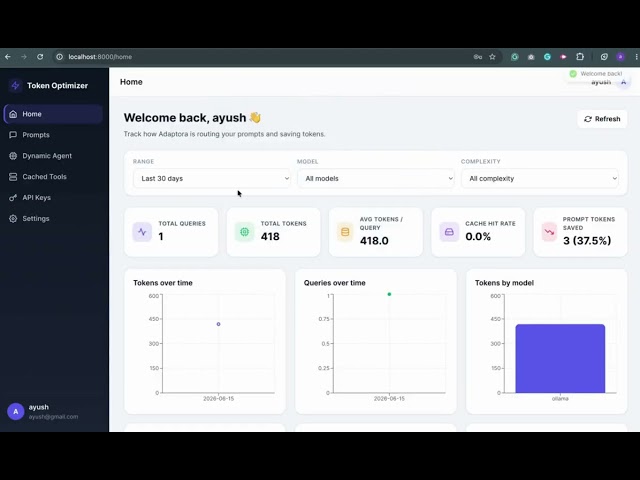Click the ayush avatar in sidebar footer
640x480 pixels.
click(16, 411)
